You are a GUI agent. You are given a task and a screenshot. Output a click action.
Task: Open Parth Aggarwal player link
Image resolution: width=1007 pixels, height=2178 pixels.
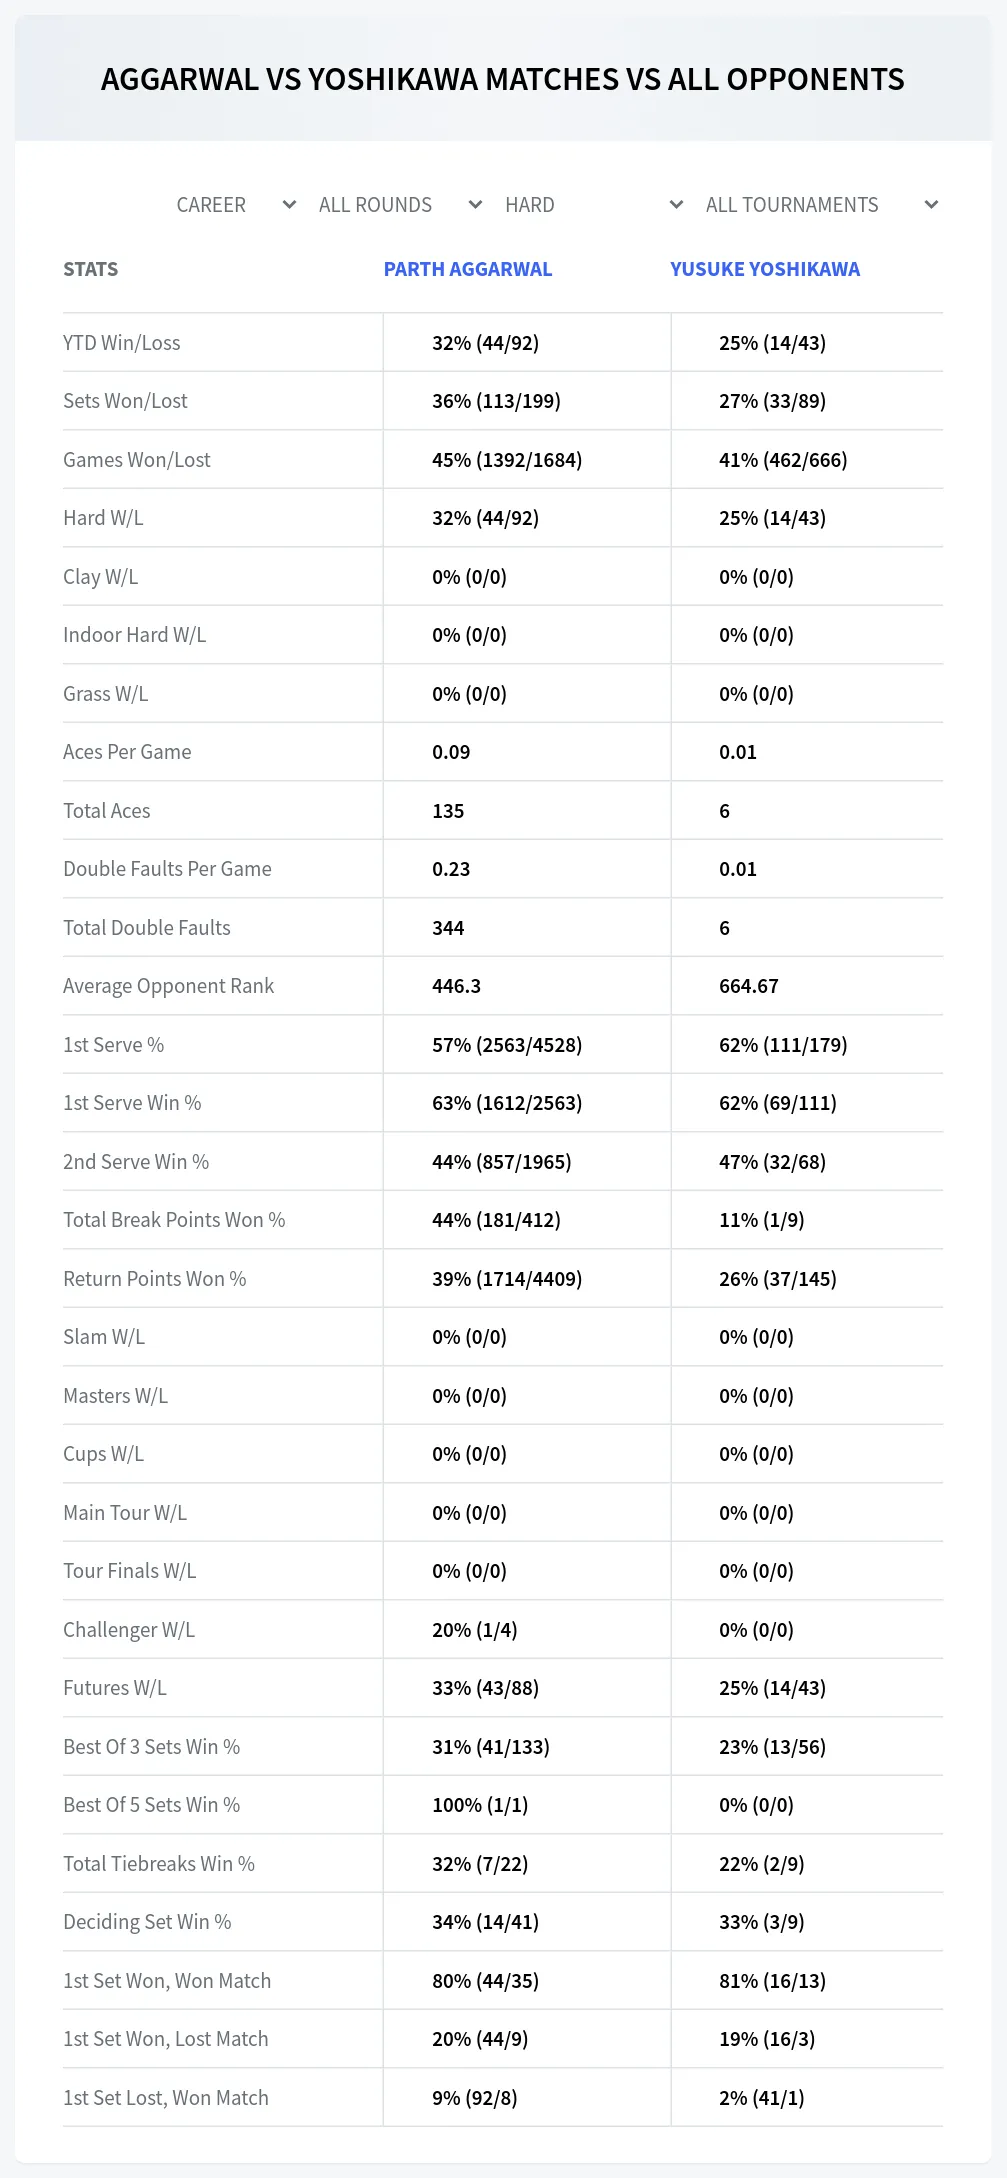coord(468,269)
